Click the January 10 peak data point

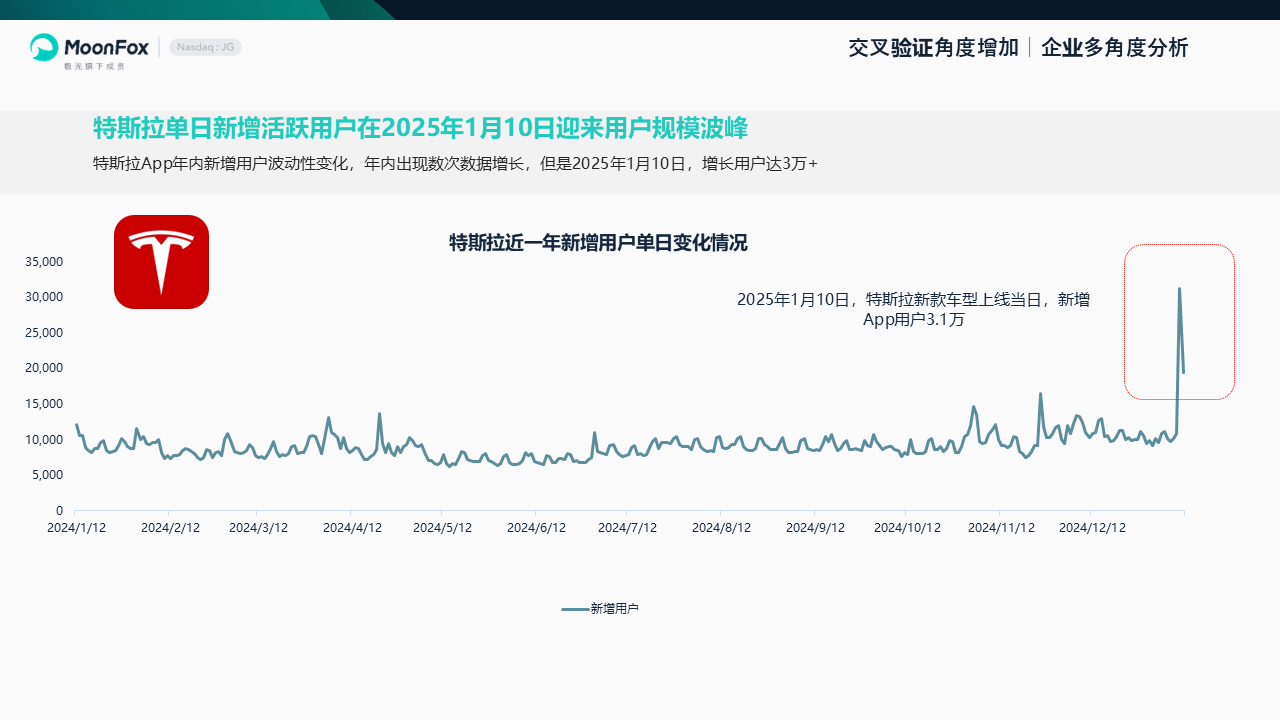tap(1179, 289)
